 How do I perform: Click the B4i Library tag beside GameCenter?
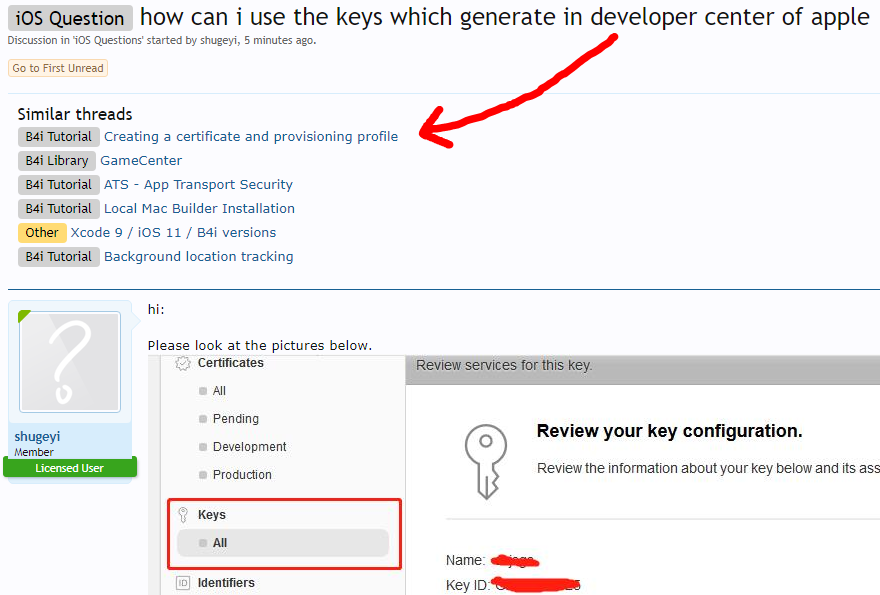[56, 160]
